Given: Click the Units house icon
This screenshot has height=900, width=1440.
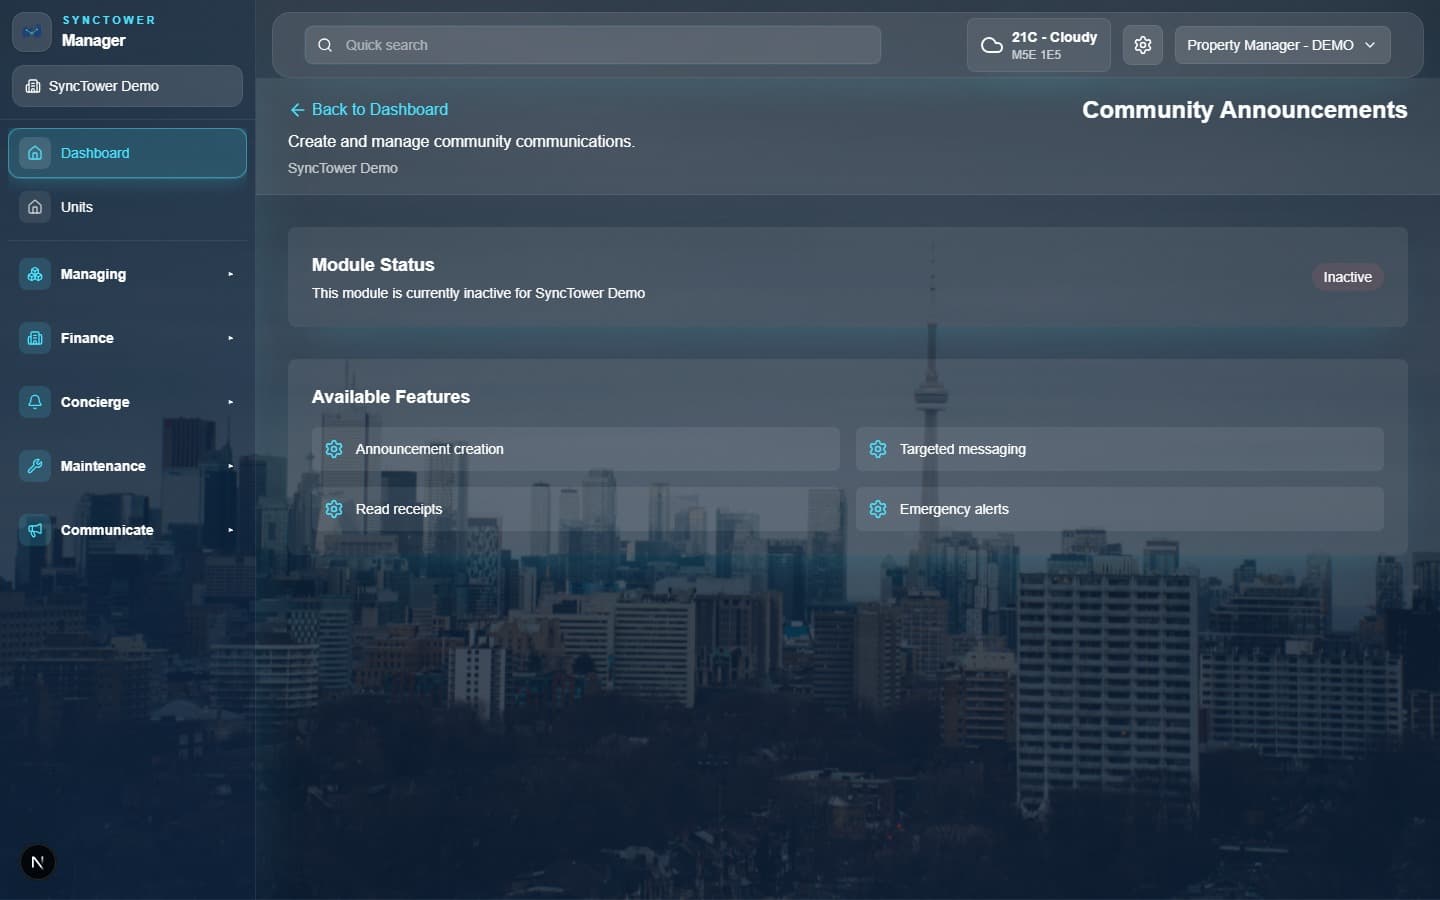Looking at the screenshot, I should click(x=35, y=207).
